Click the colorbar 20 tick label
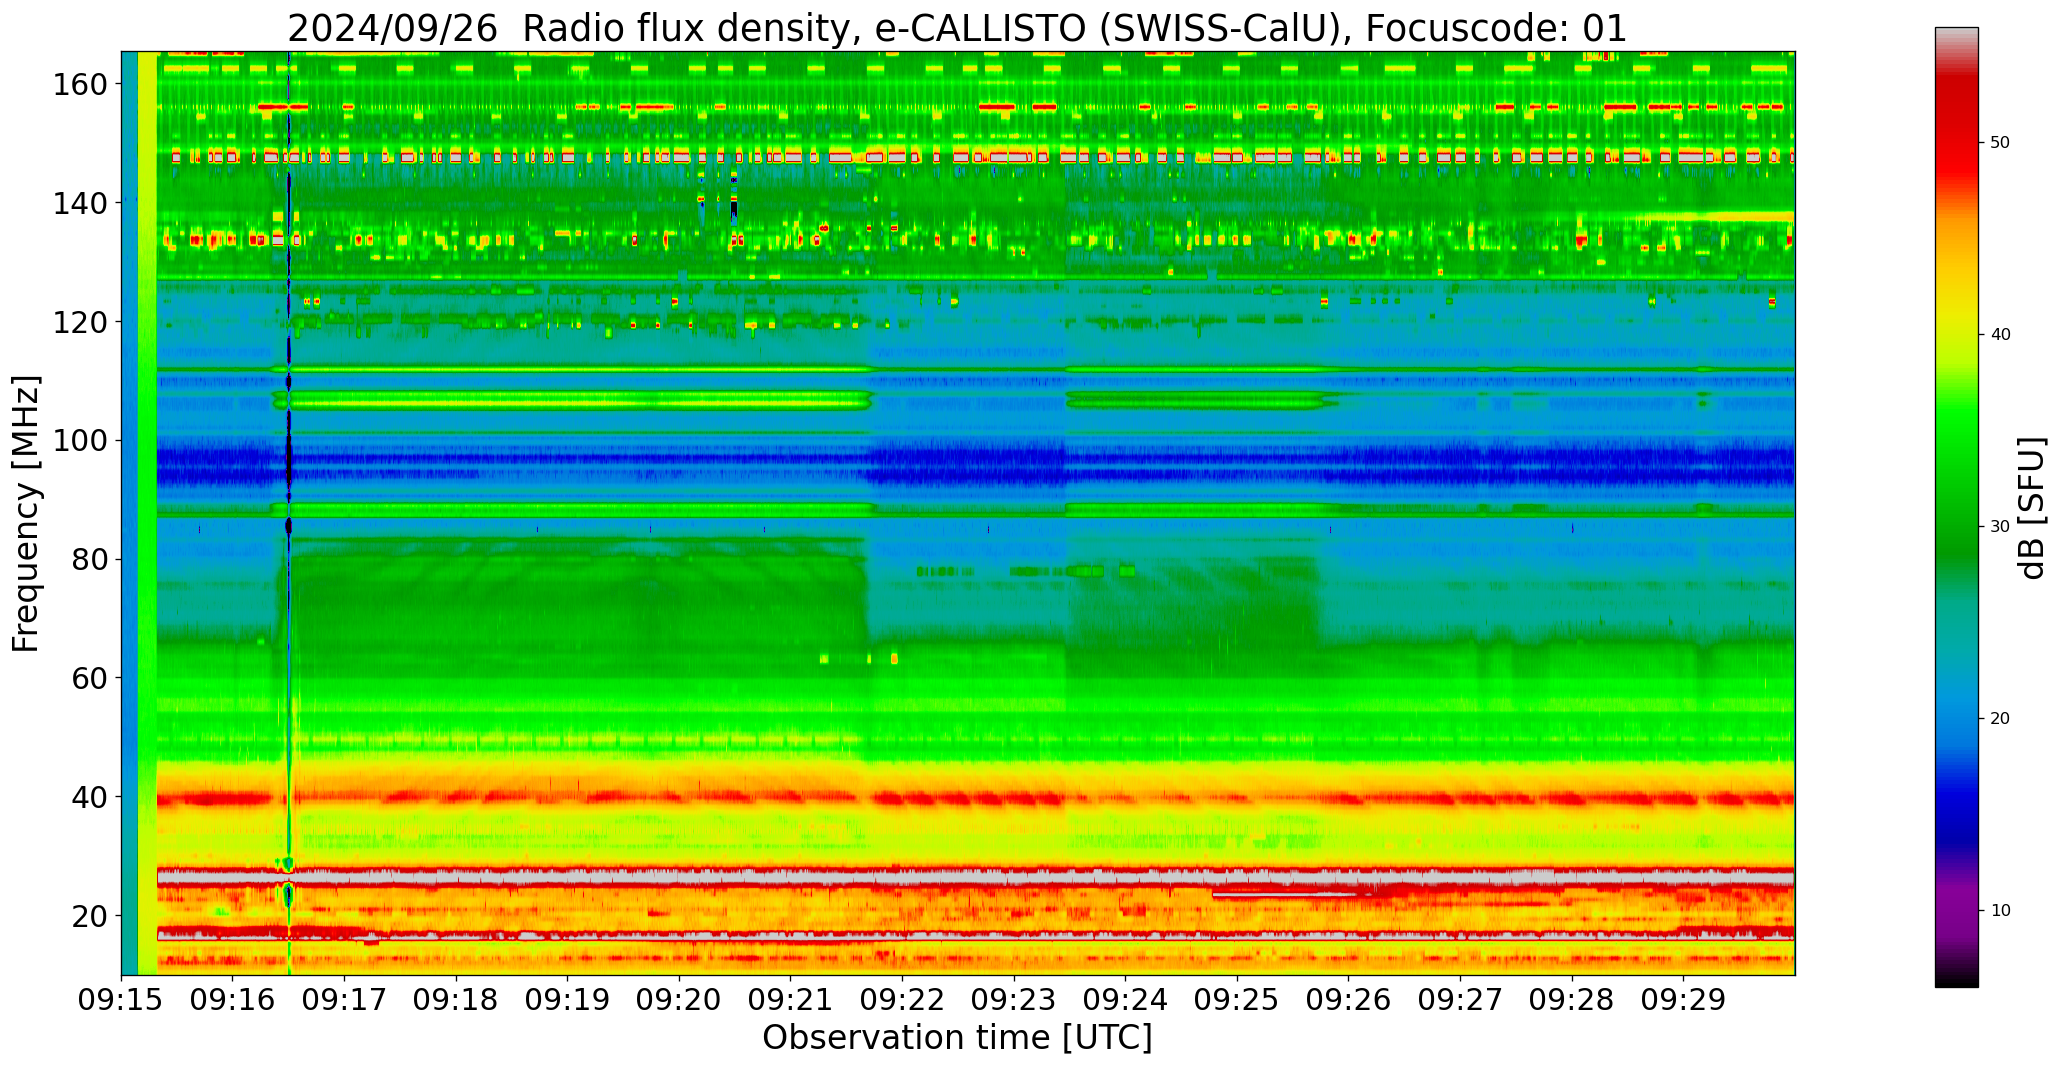This screenshot has height=1067, width=2062. coord(2000,719)
